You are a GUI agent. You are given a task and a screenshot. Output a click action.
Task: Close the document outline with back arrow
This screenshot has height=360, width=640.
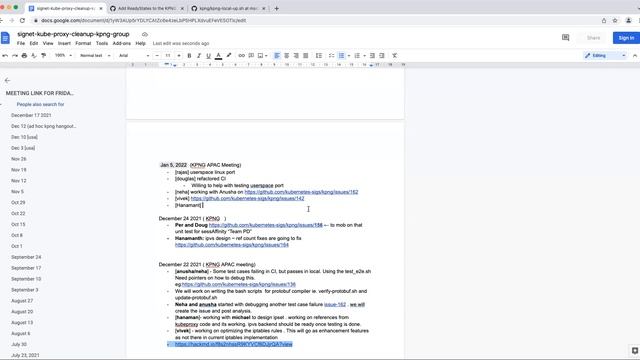tap(7, 80)
